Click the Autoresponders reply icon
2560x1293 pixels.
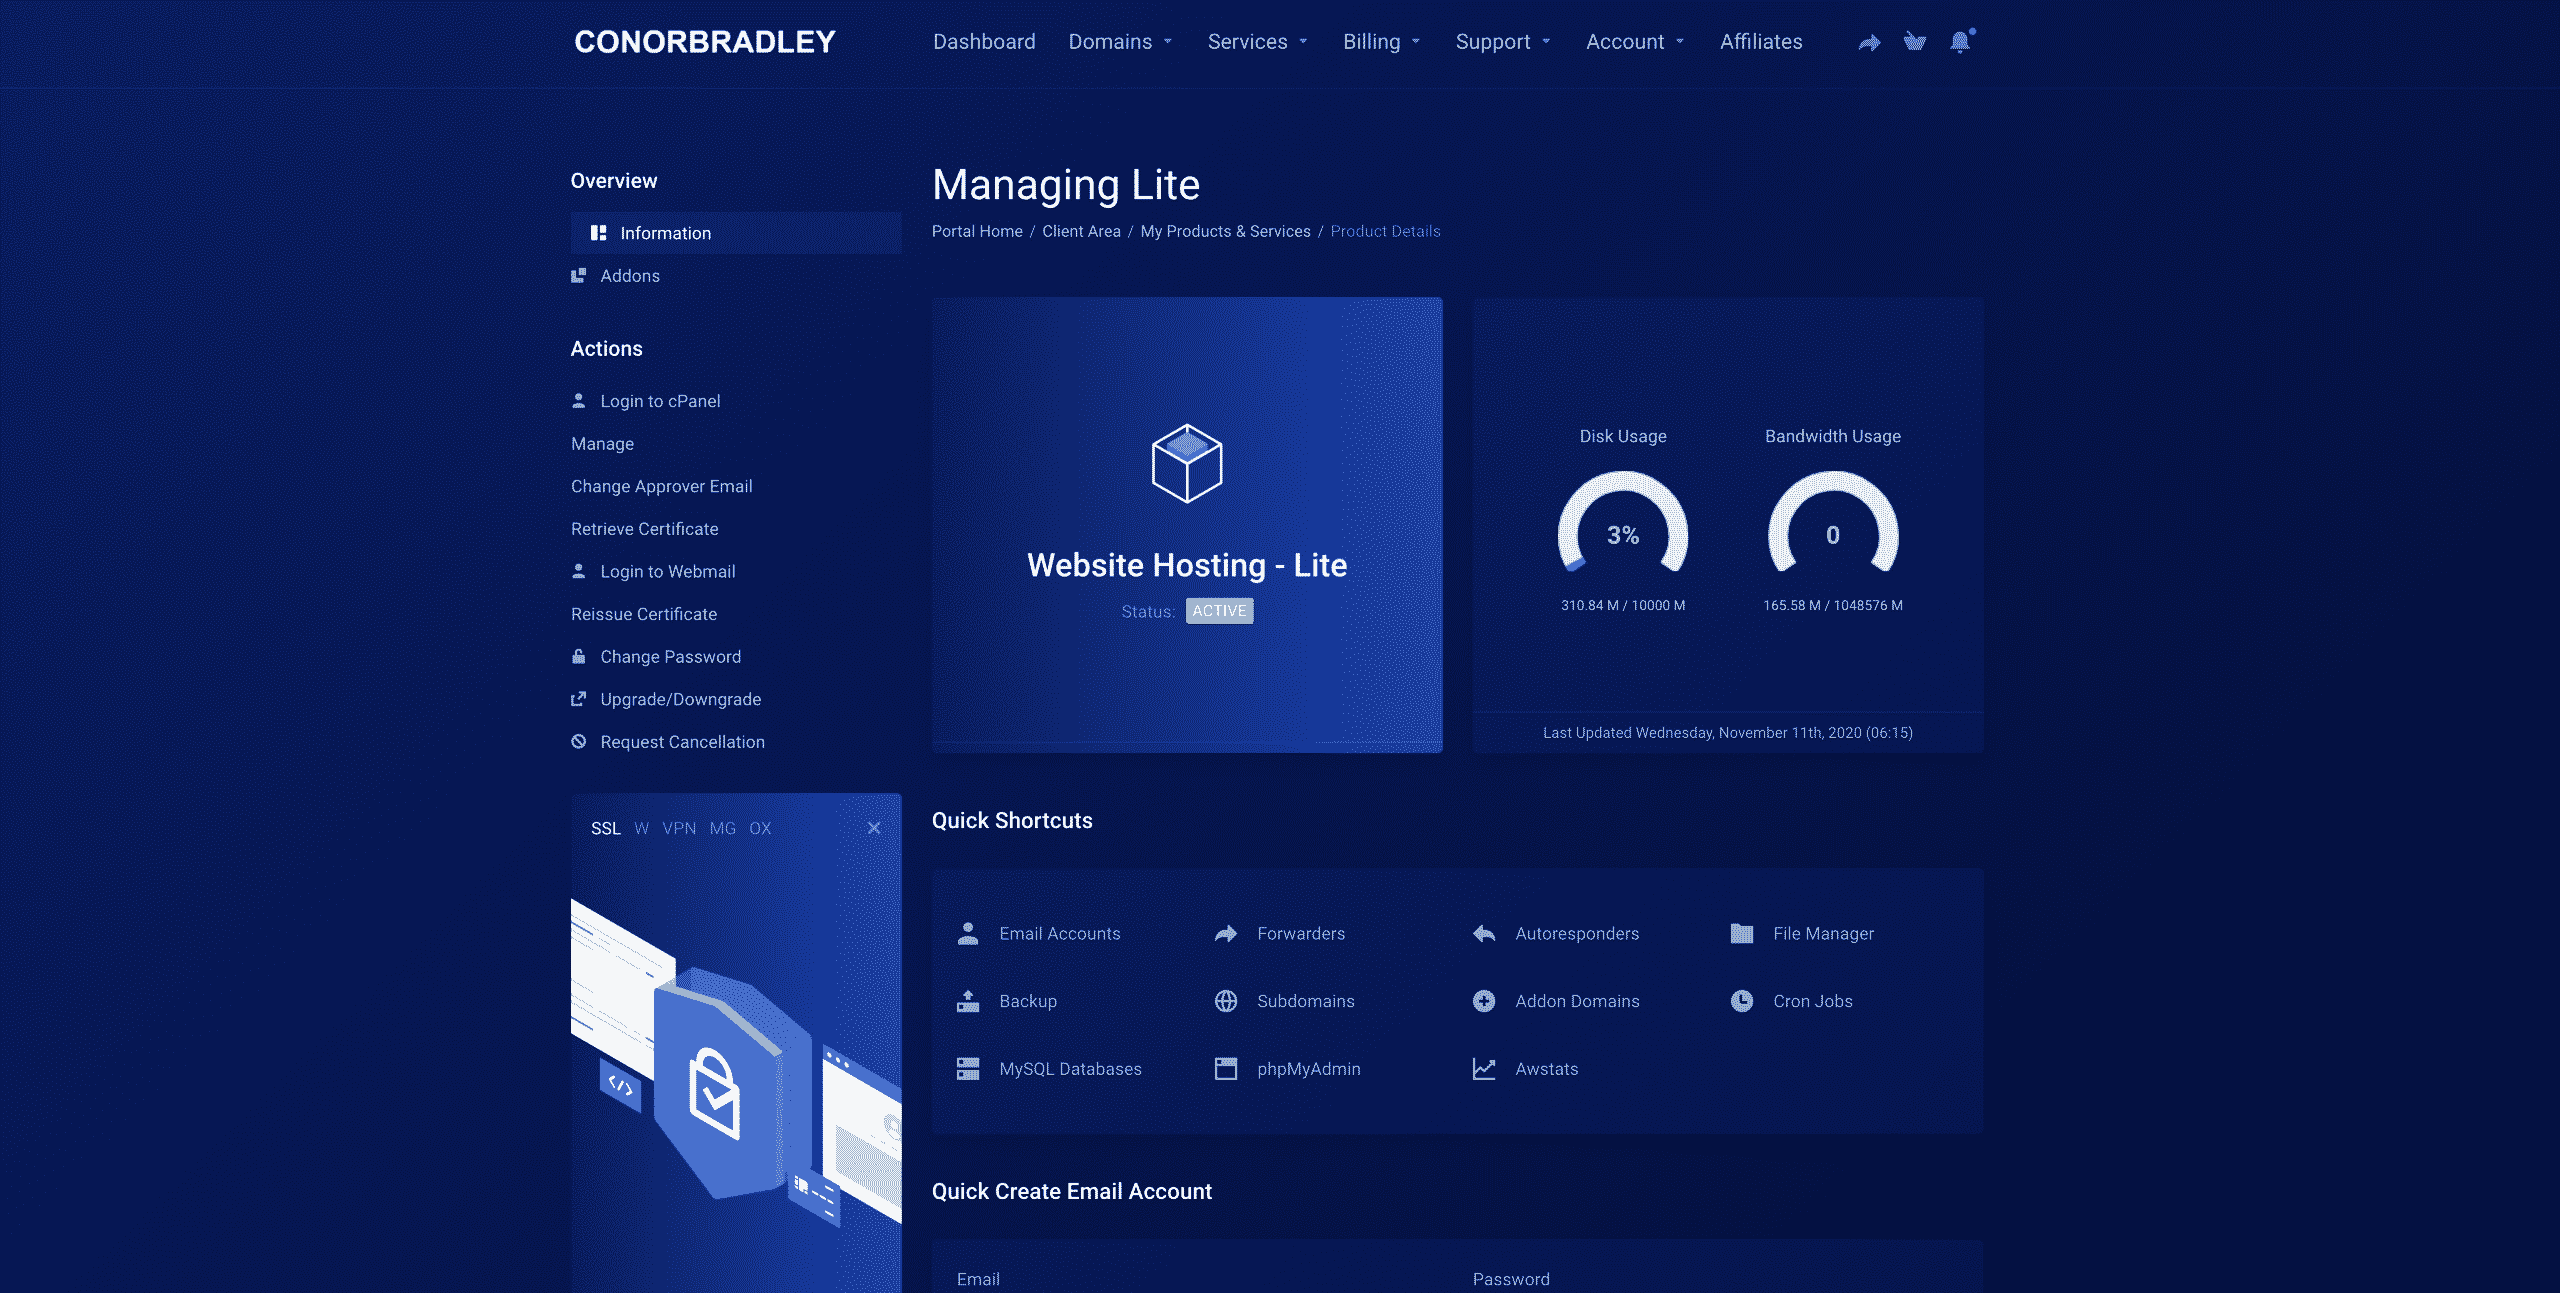(1484, 933)
